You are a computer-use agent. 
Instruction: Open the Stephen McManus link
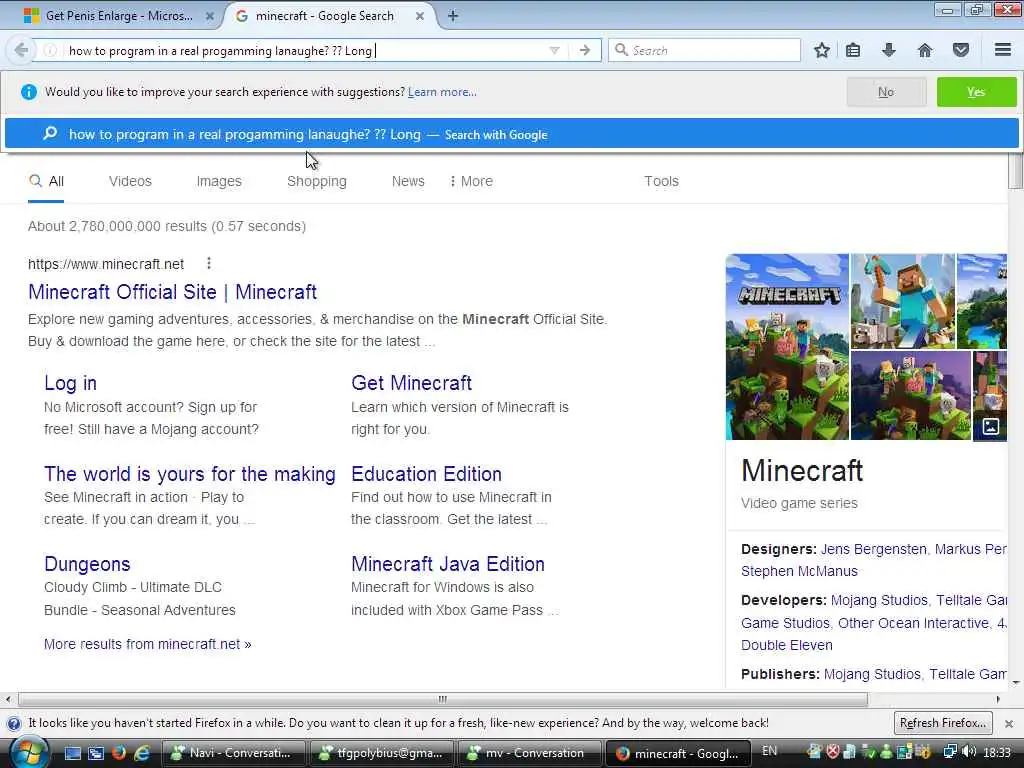pos(799,571)
